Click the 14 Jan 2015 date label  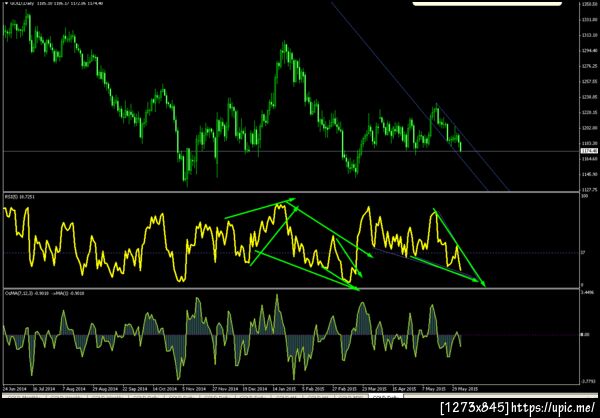(284, 389)
